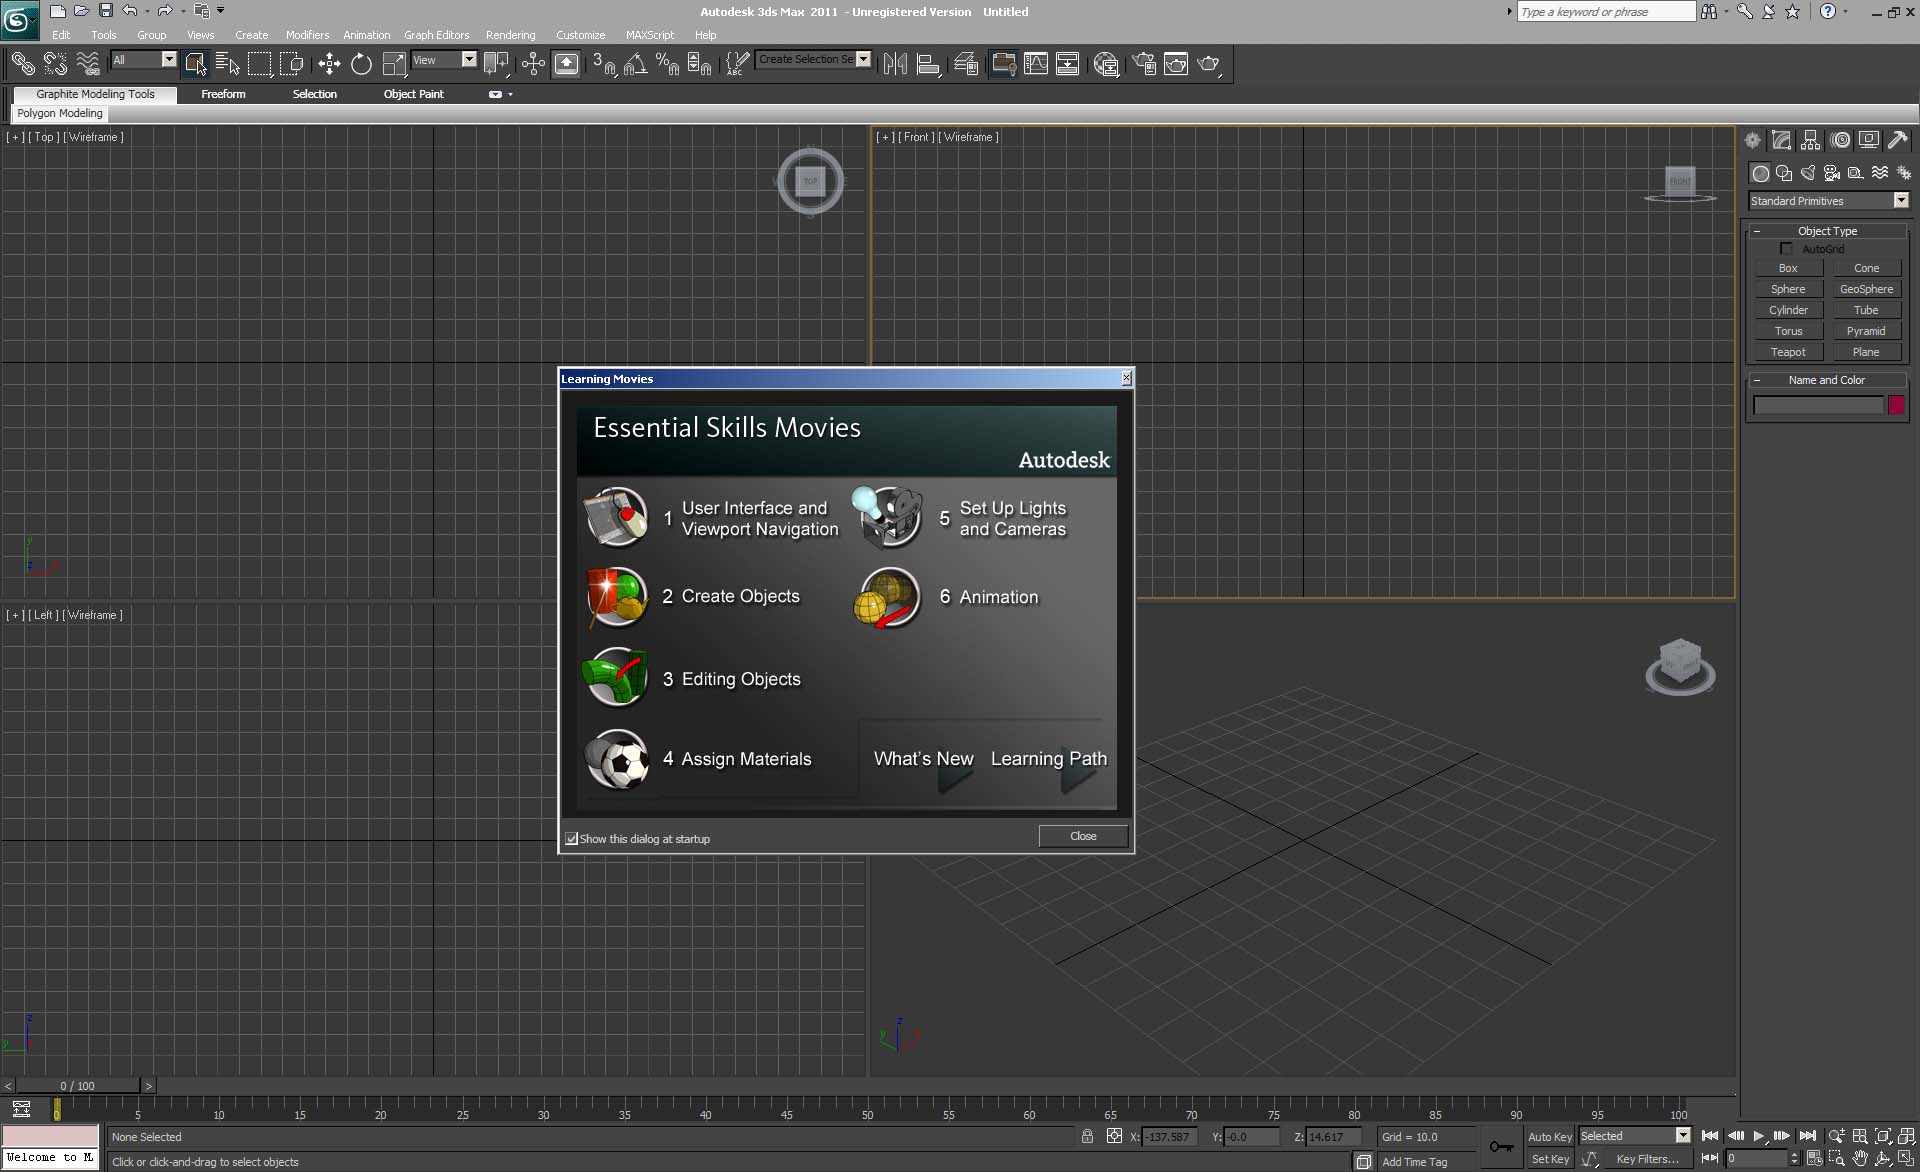The image size is (1920, 1172).
Task: Switch to the Motion command panel tab
Action: tap(1840, 141)
